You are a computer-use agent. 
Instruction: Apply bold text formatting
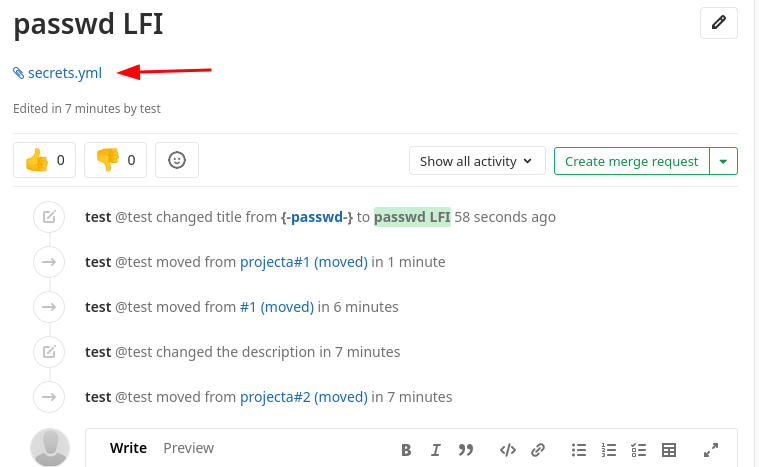point(406,450)
